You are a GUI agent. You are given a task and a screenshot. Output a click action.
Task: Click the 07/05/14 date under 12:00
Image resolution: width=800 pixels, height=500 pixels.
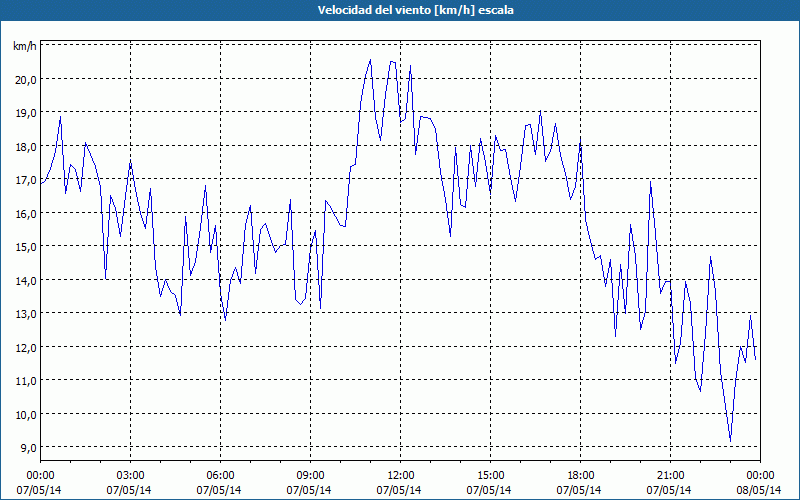[x=399, y=490]
